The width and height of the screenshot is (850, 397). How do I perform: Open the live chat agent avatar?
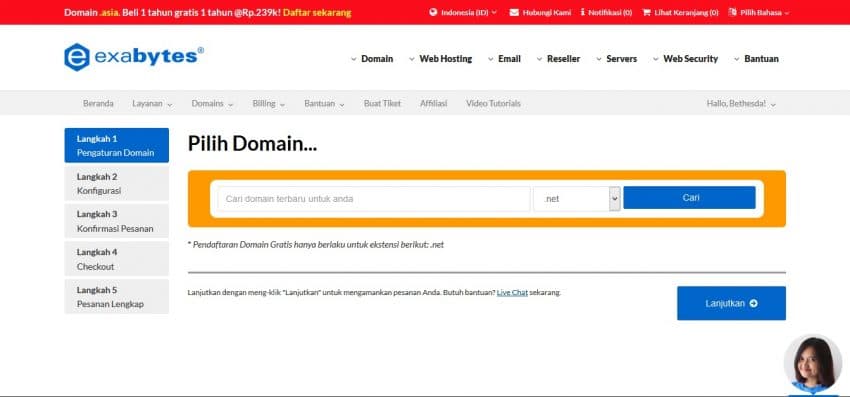pyautogui.click(x=813, y=363)
